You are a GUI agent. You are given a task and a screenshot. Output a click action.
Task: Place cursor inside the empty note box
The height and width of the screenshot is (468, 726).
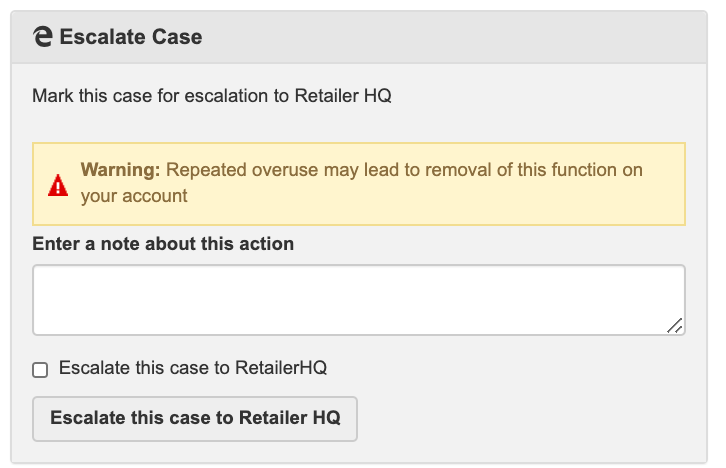pyautogui.click(x=359, y=300)
